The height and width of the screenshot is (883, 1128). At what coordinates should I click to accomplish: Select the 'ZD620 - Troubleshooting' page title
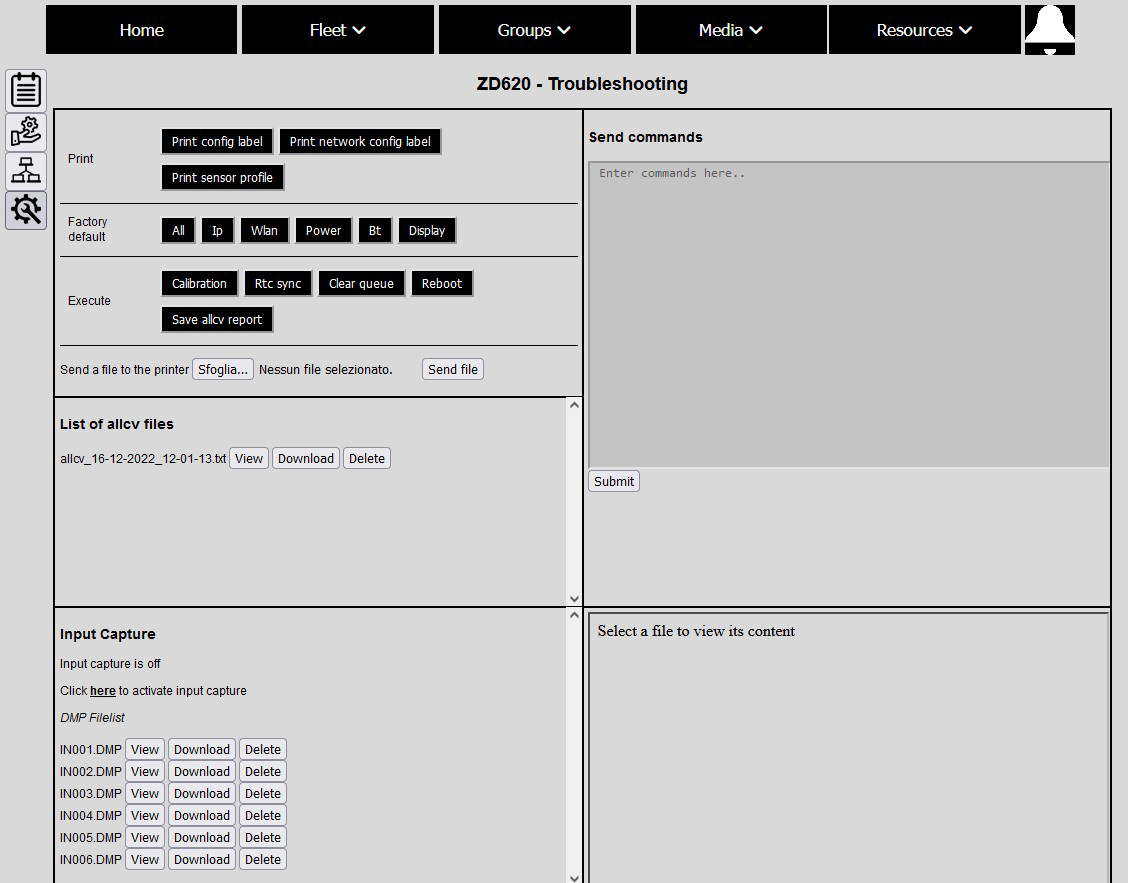coord(582,84)
